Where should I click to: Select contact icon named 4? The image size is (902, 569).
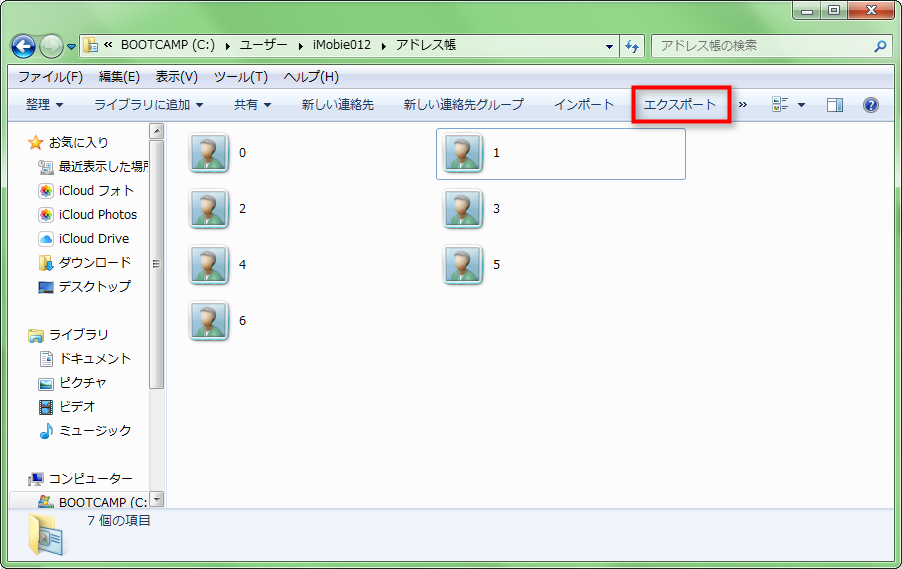click(209, 265)
